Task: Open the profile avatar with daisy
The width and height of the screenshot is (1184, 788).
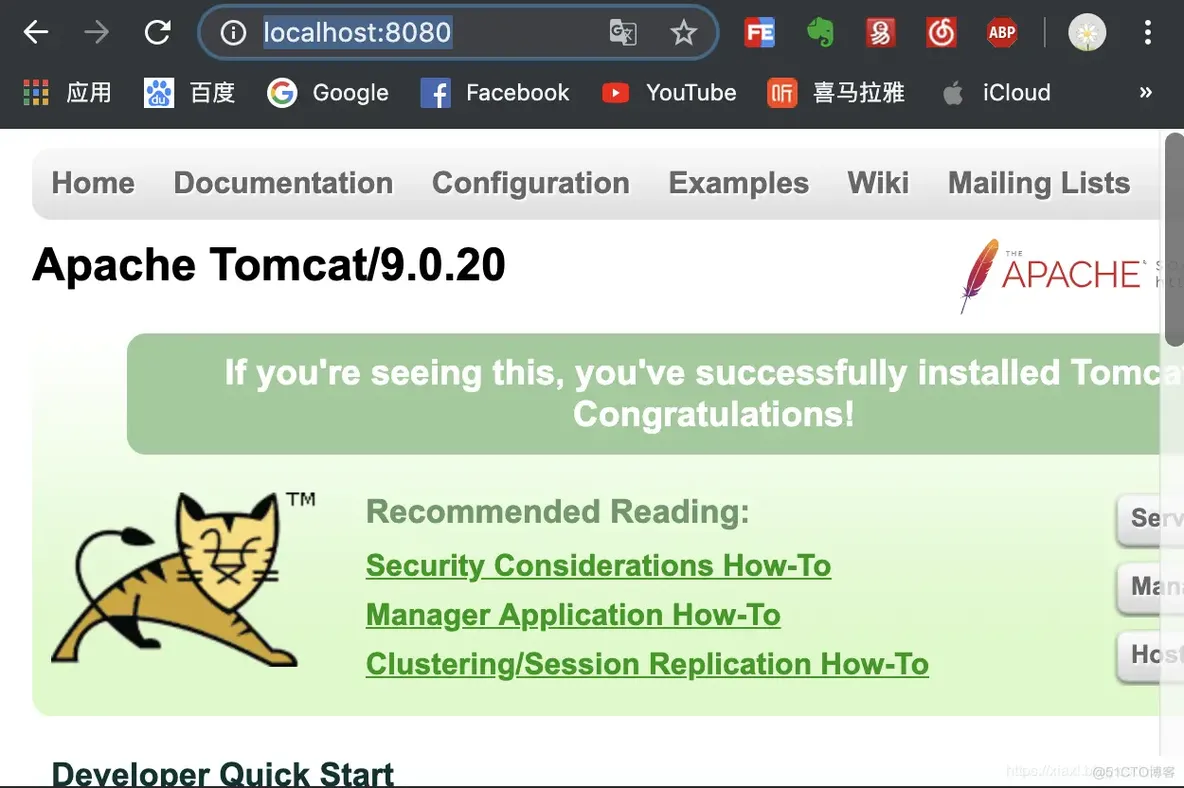Action: pyautogui.click(x=1087, y=32)
